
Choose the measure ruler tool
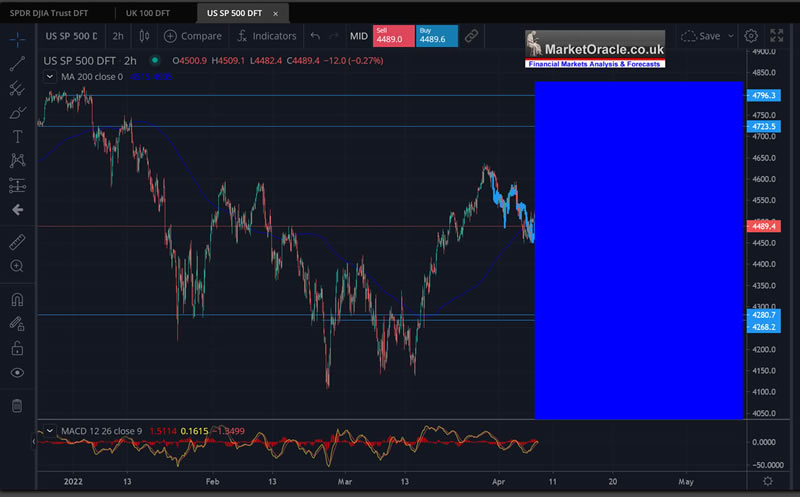click(x=17, y=242)
